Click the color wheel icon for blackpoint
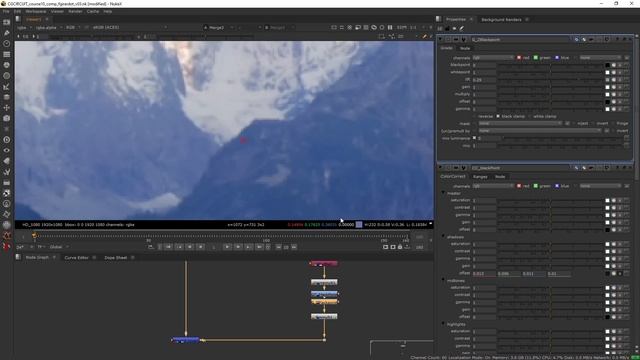The width and height of the screenshot is (640, 360). coord(613,65)
